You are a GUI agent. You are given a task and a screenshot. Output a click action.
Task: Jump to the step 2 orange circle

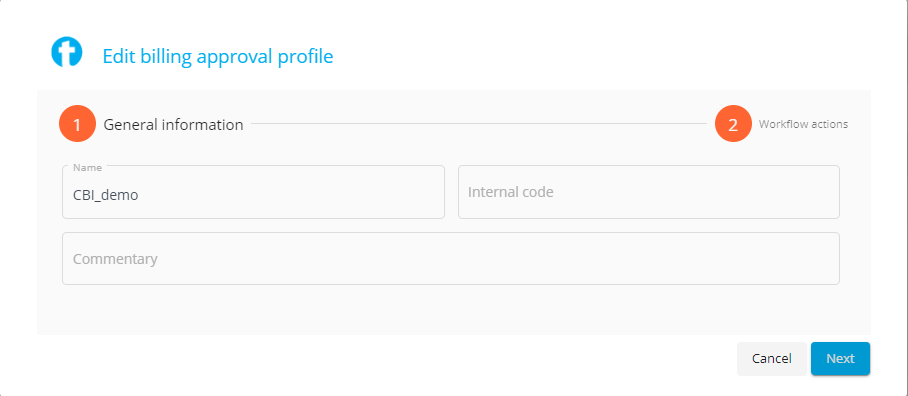tap(733, 124)
